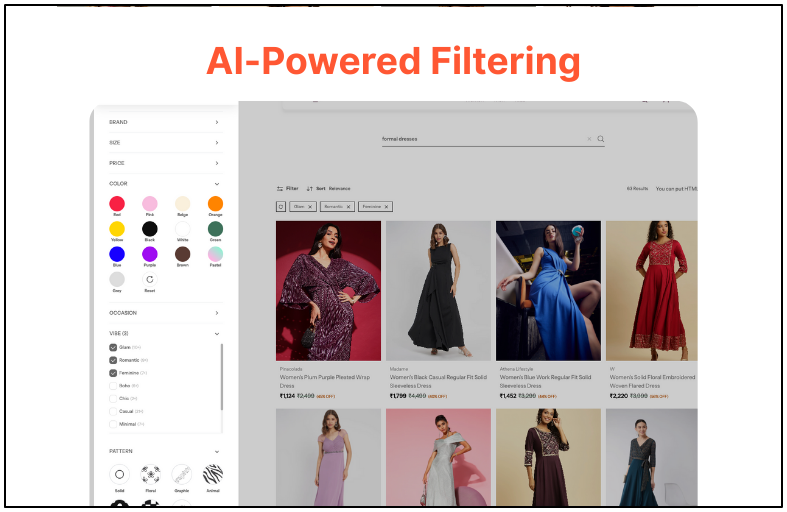The width and height of the screenshot is (787, 512).
Task: Open 'Women's Blue Work Regular Fit Solid' title
Action: click(x=545, y=377)
